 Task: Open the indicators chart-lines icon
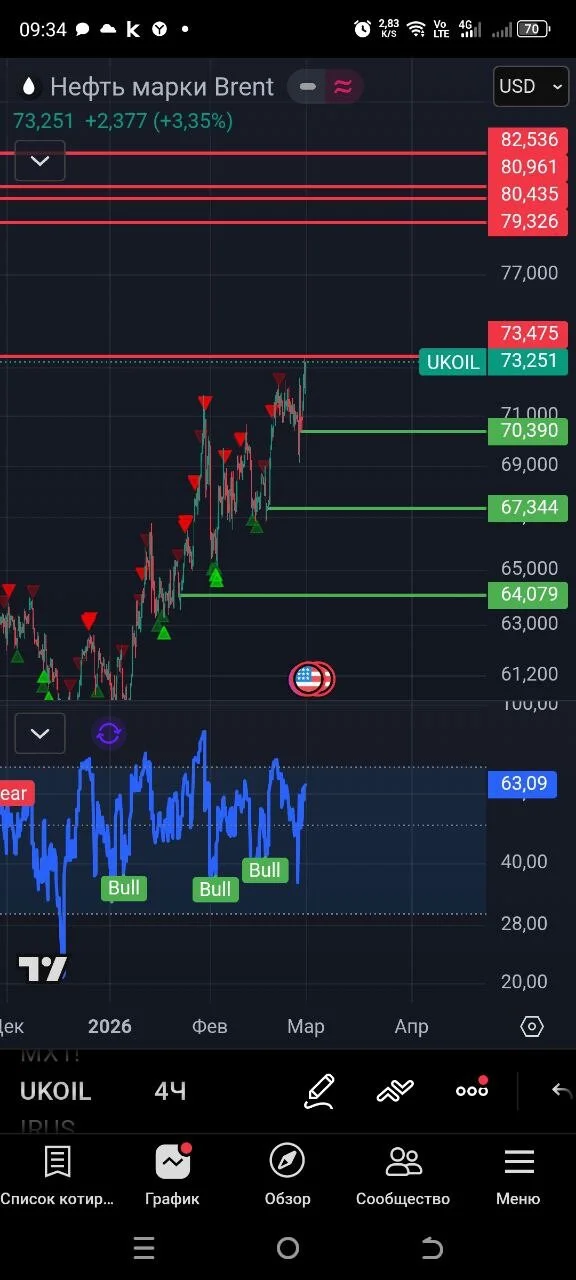pos(395,1091)
